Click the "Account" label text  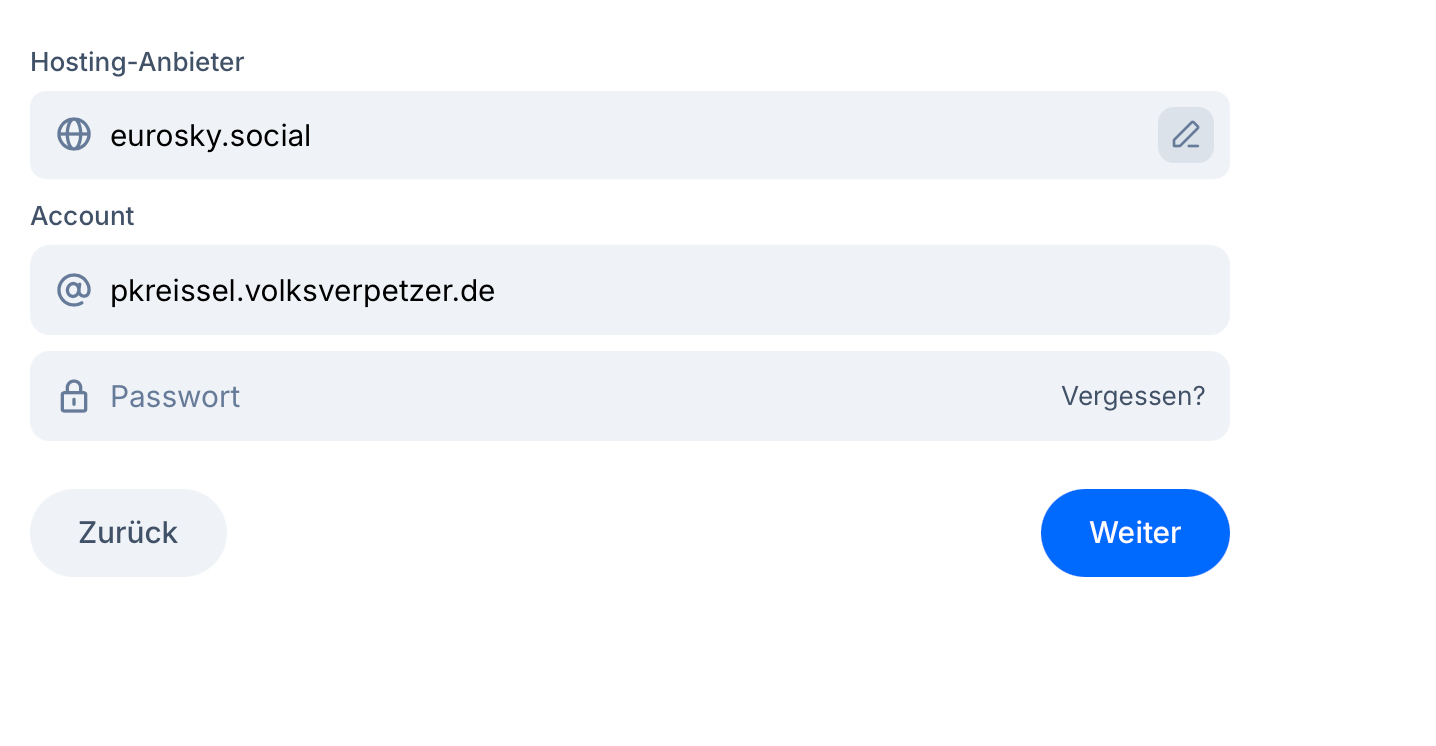pos(82,216)
